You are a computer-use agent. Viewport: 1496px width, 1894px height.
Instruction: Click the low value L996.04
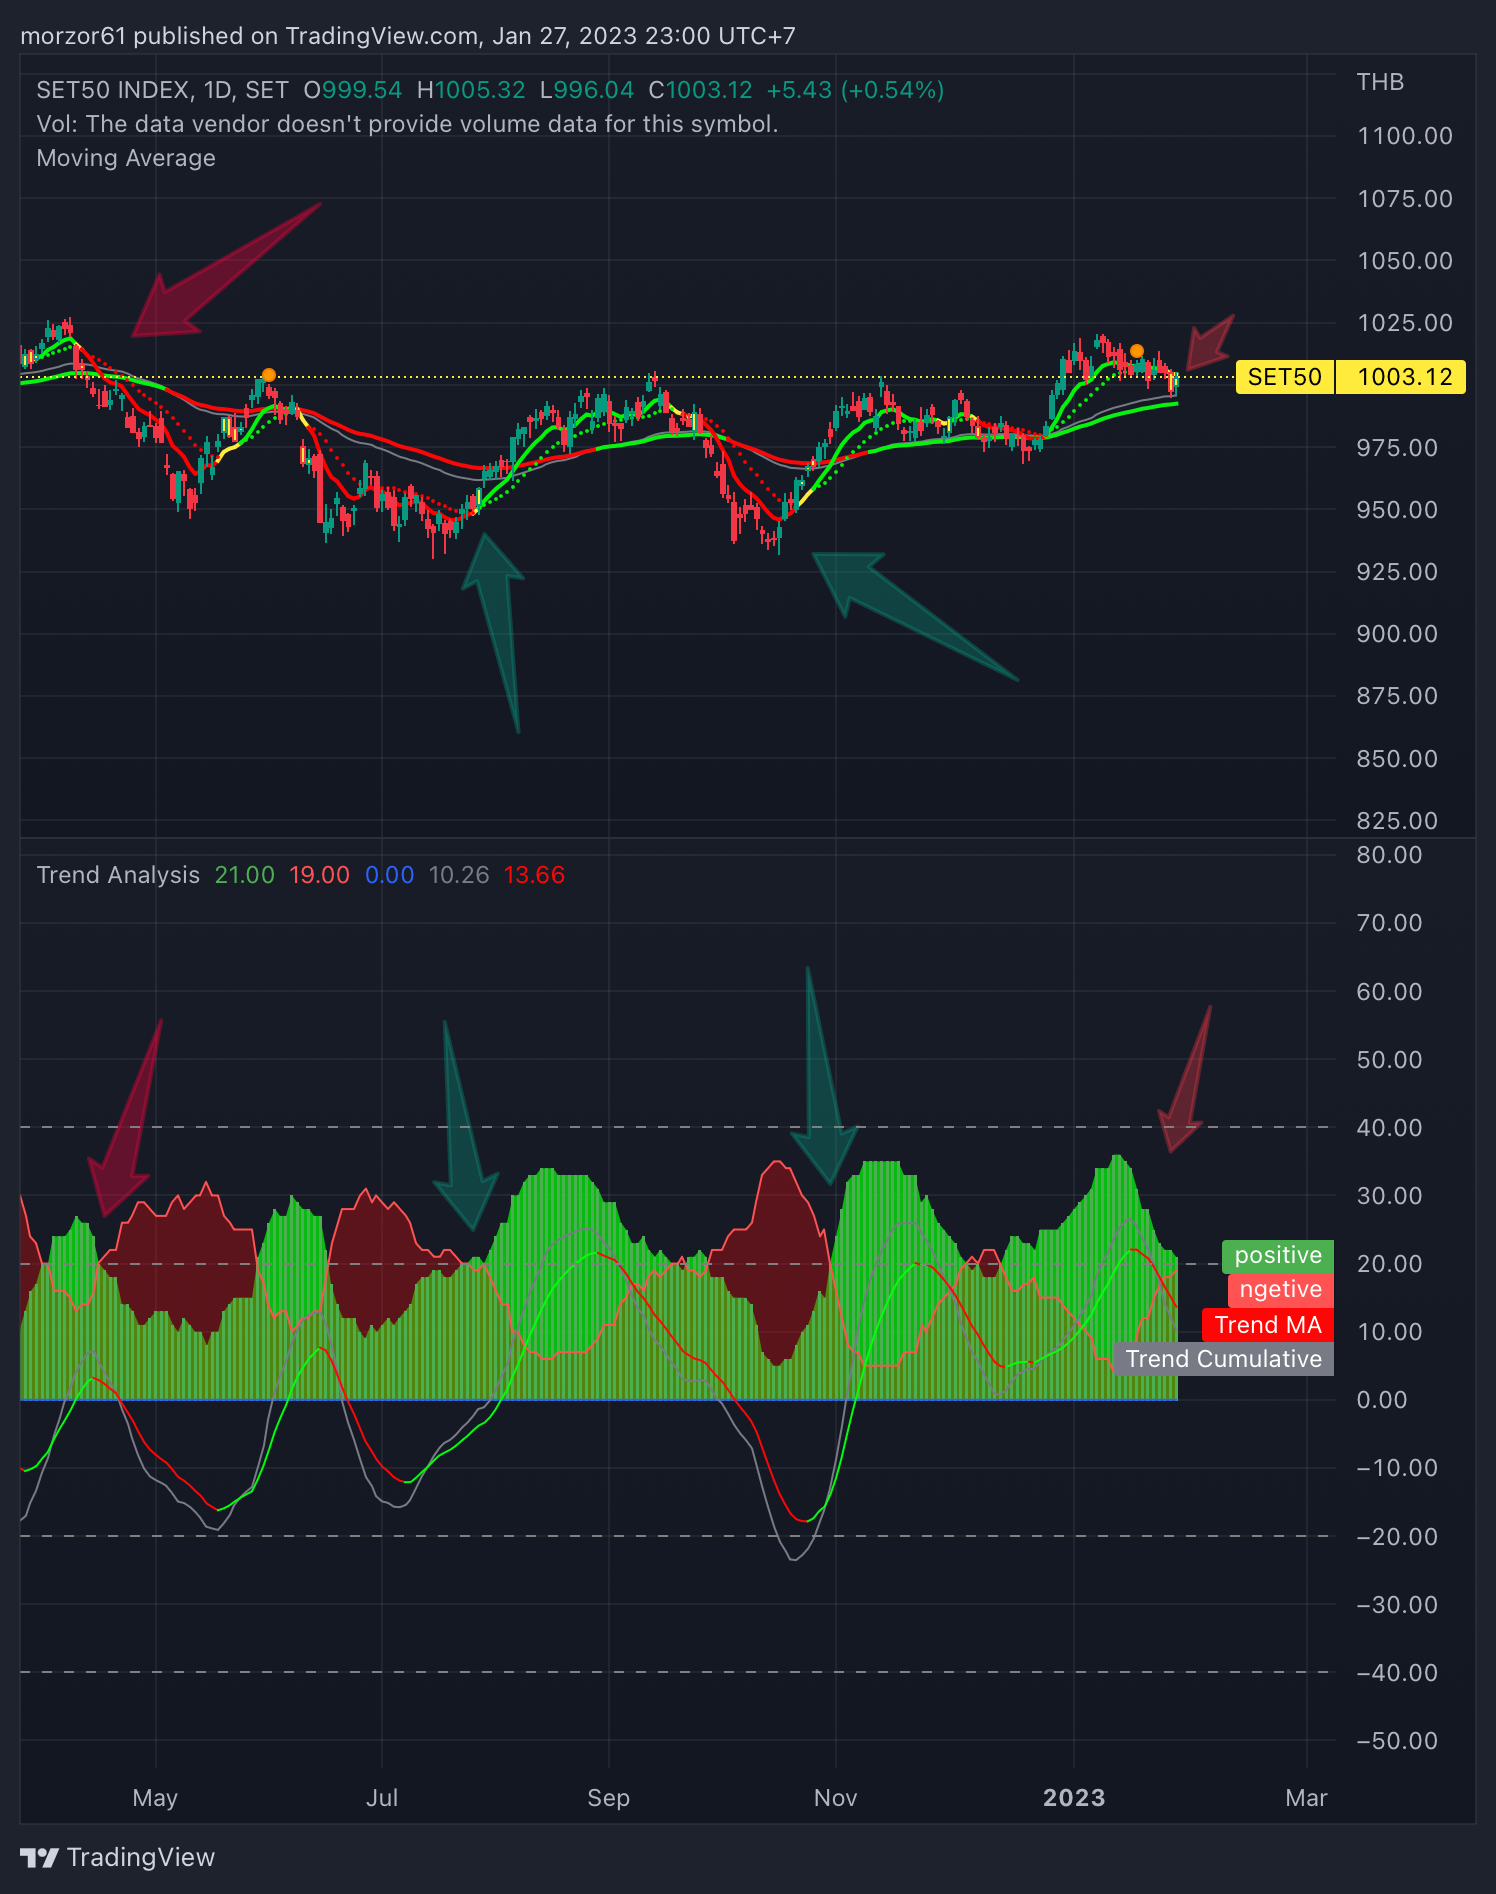(587, 90)
